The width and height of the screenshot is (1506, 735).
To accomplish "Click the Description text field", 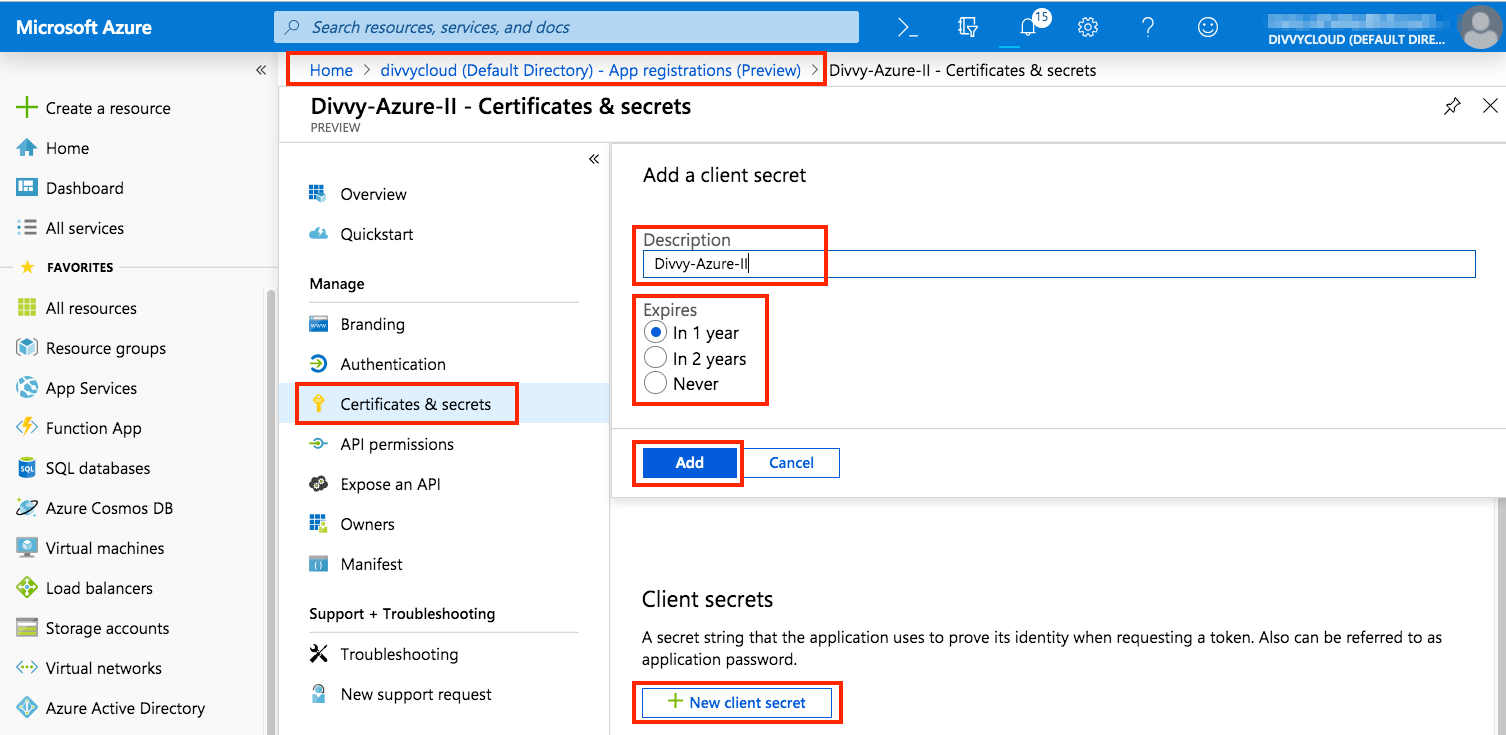I will (1059, 264).
